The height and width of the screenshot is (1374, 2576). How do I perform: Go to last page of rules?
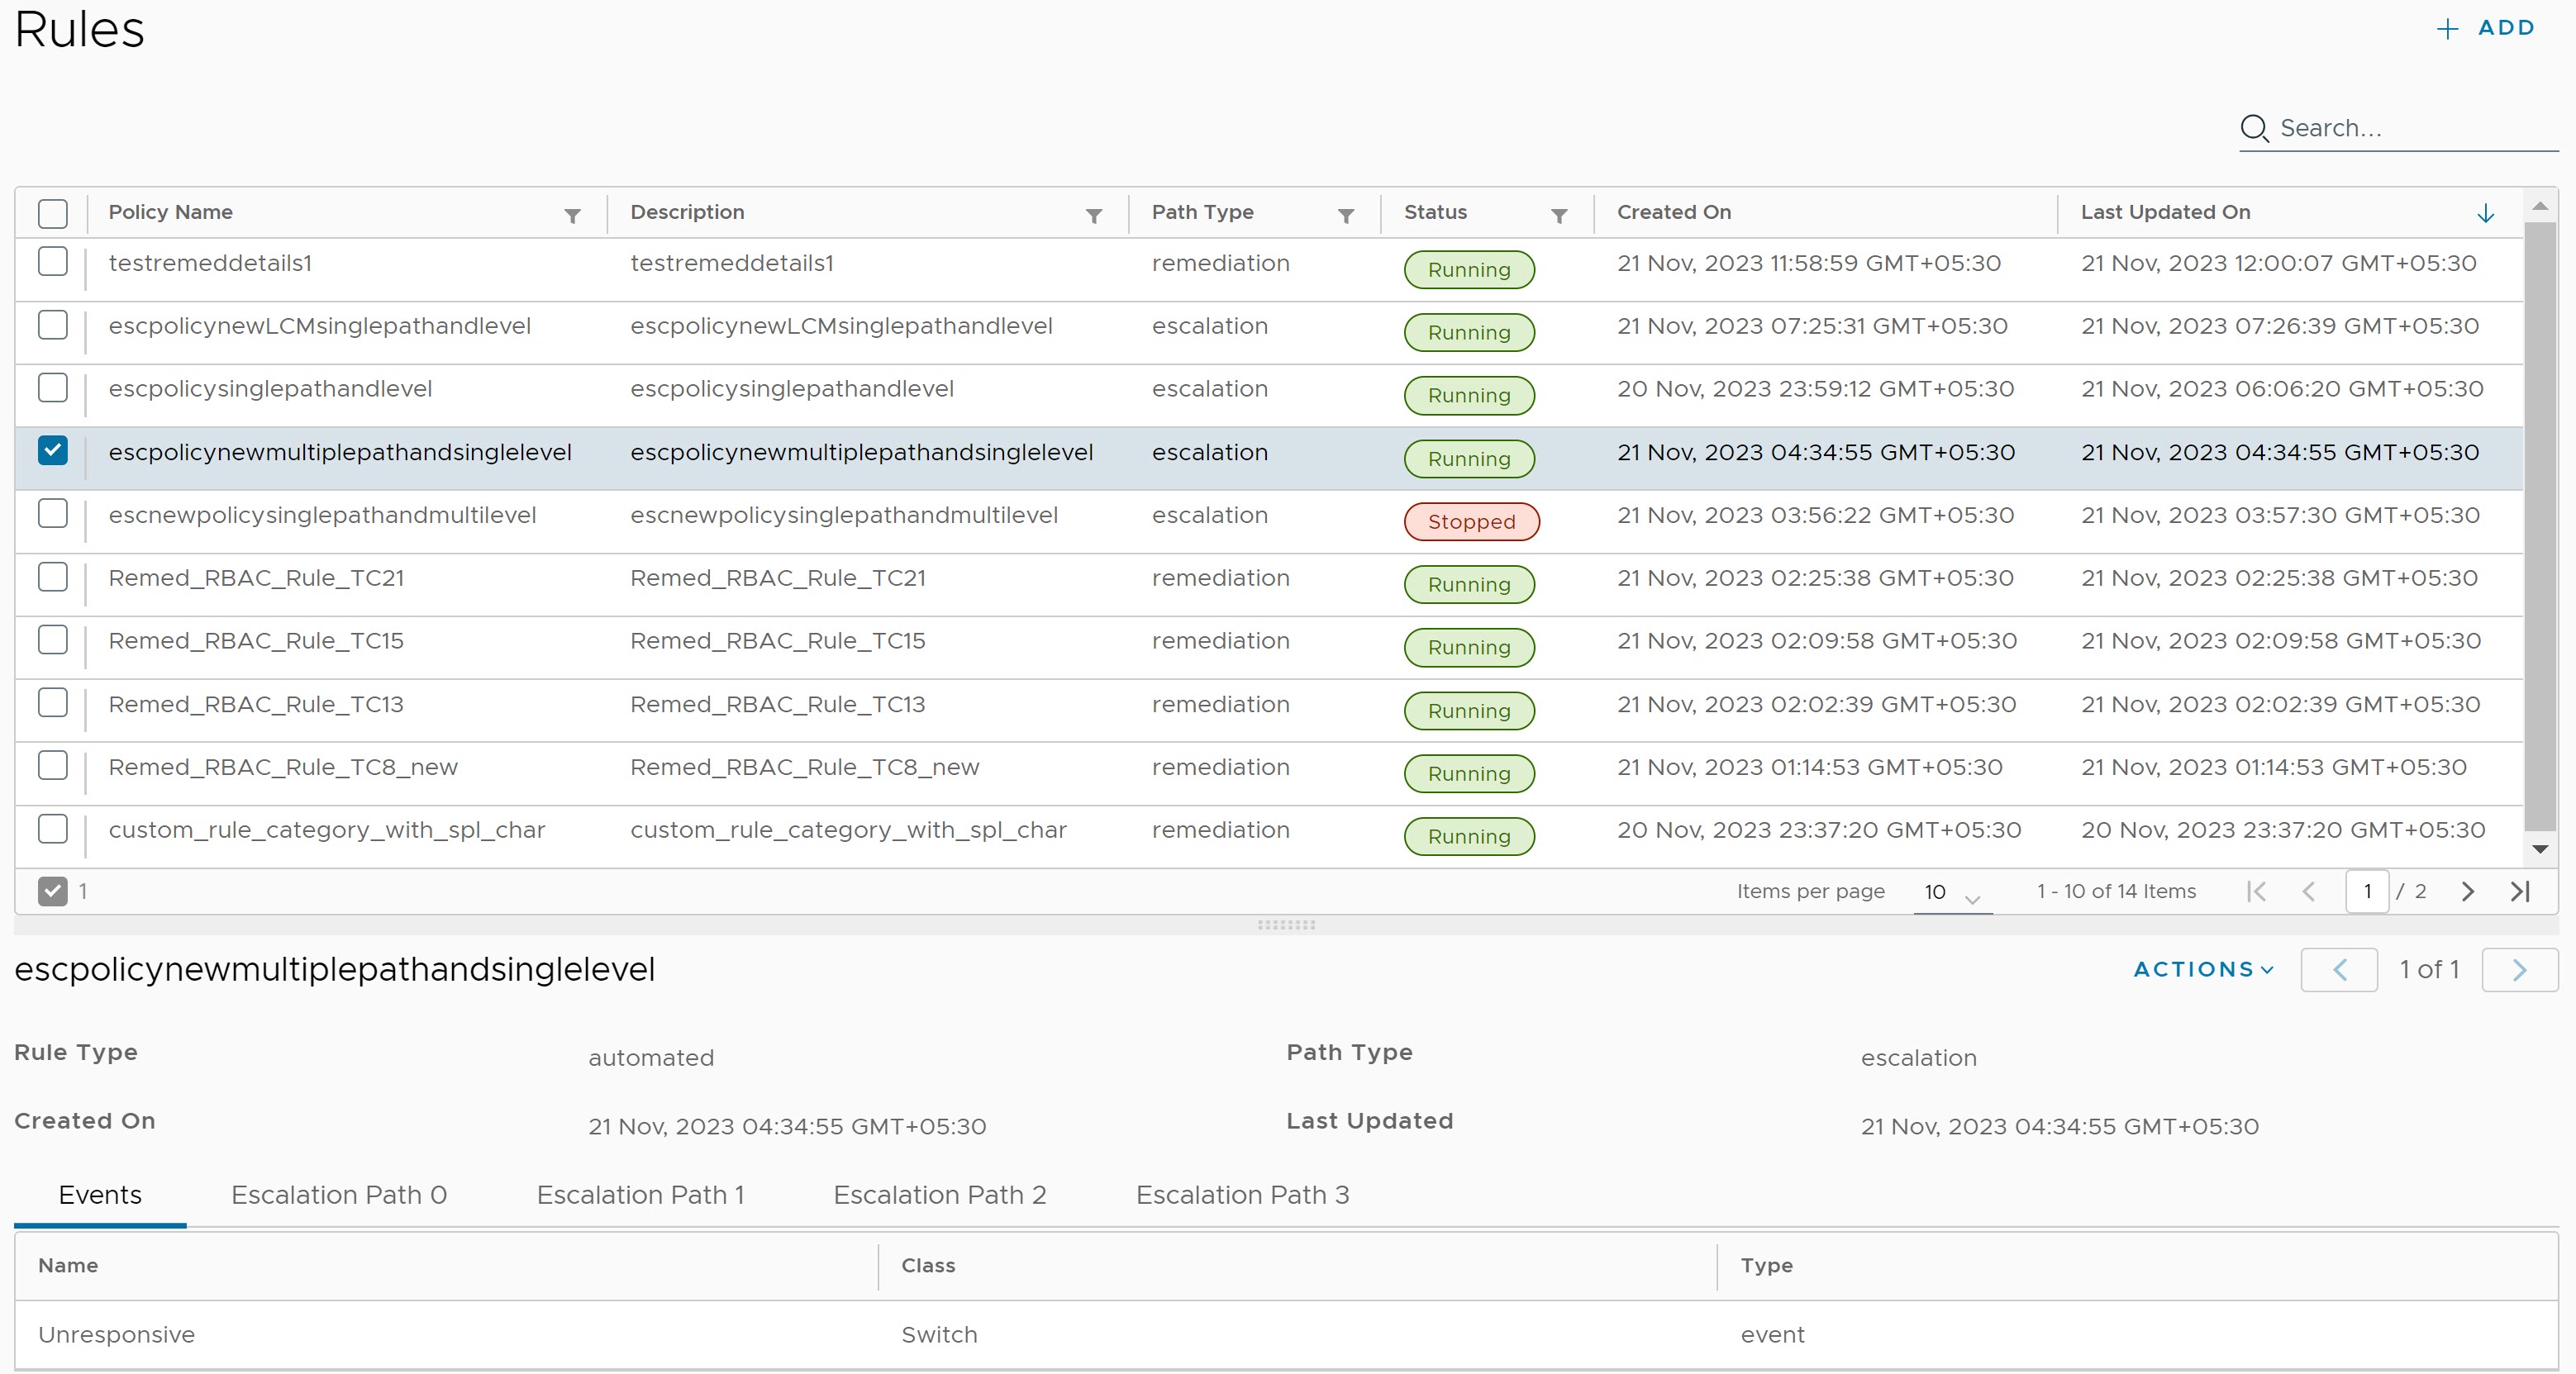coord(2520,891)
